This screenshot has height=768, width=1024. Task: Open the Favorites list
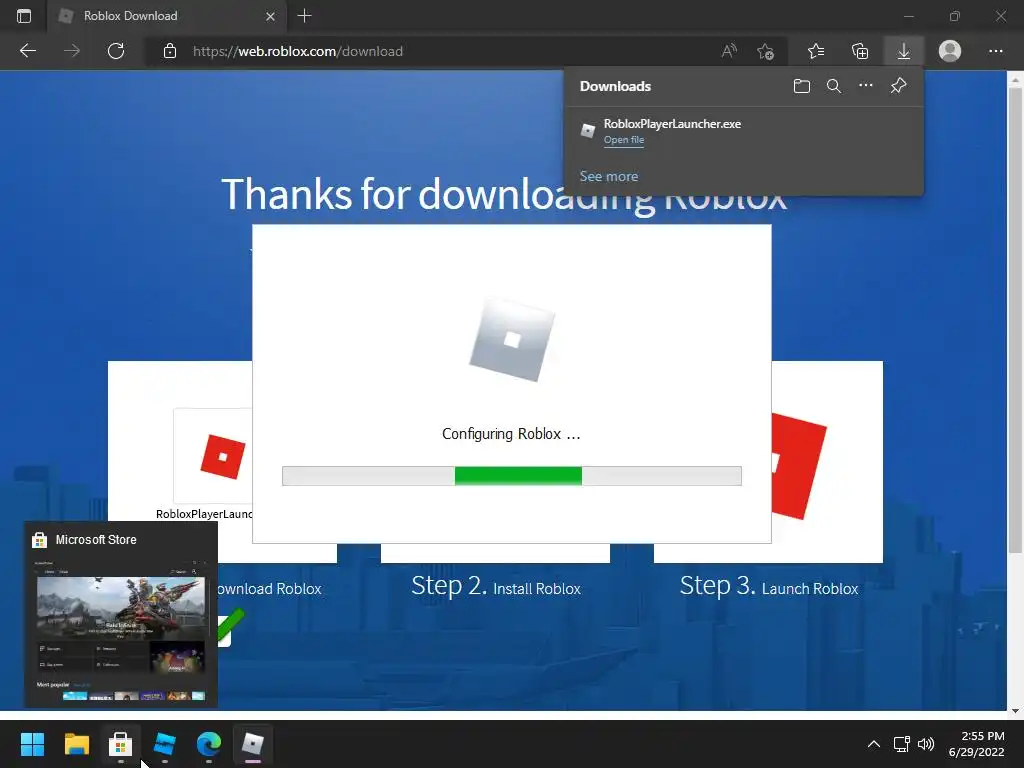pyautogui.click(x=816, y=51)
